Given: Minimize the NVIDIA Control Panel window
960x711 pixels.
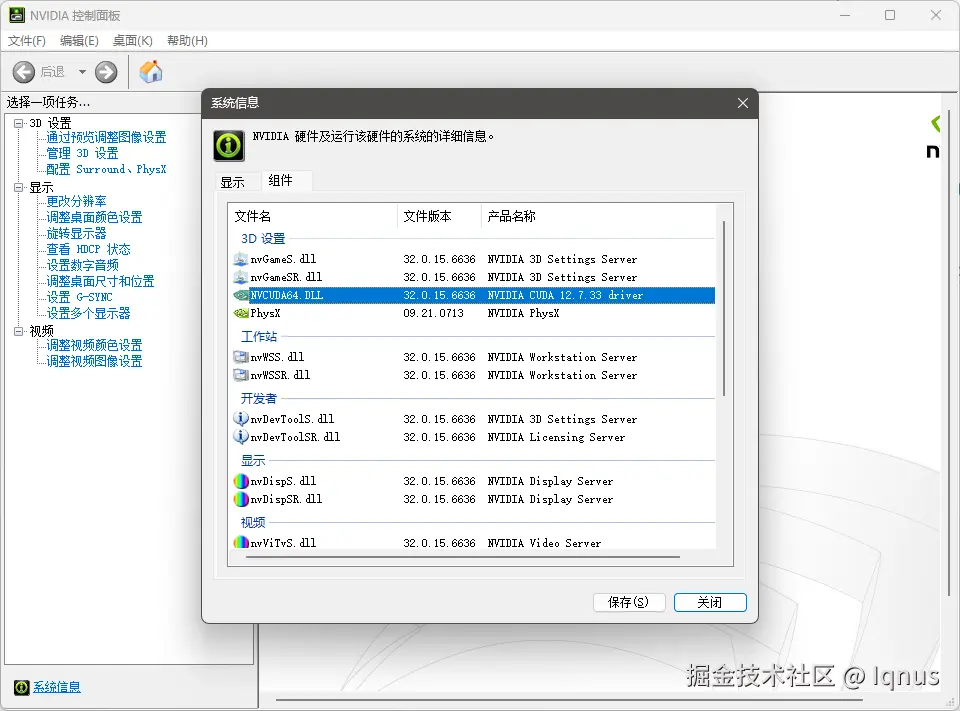Looking at the screenshot, I should tap(845, 15).
